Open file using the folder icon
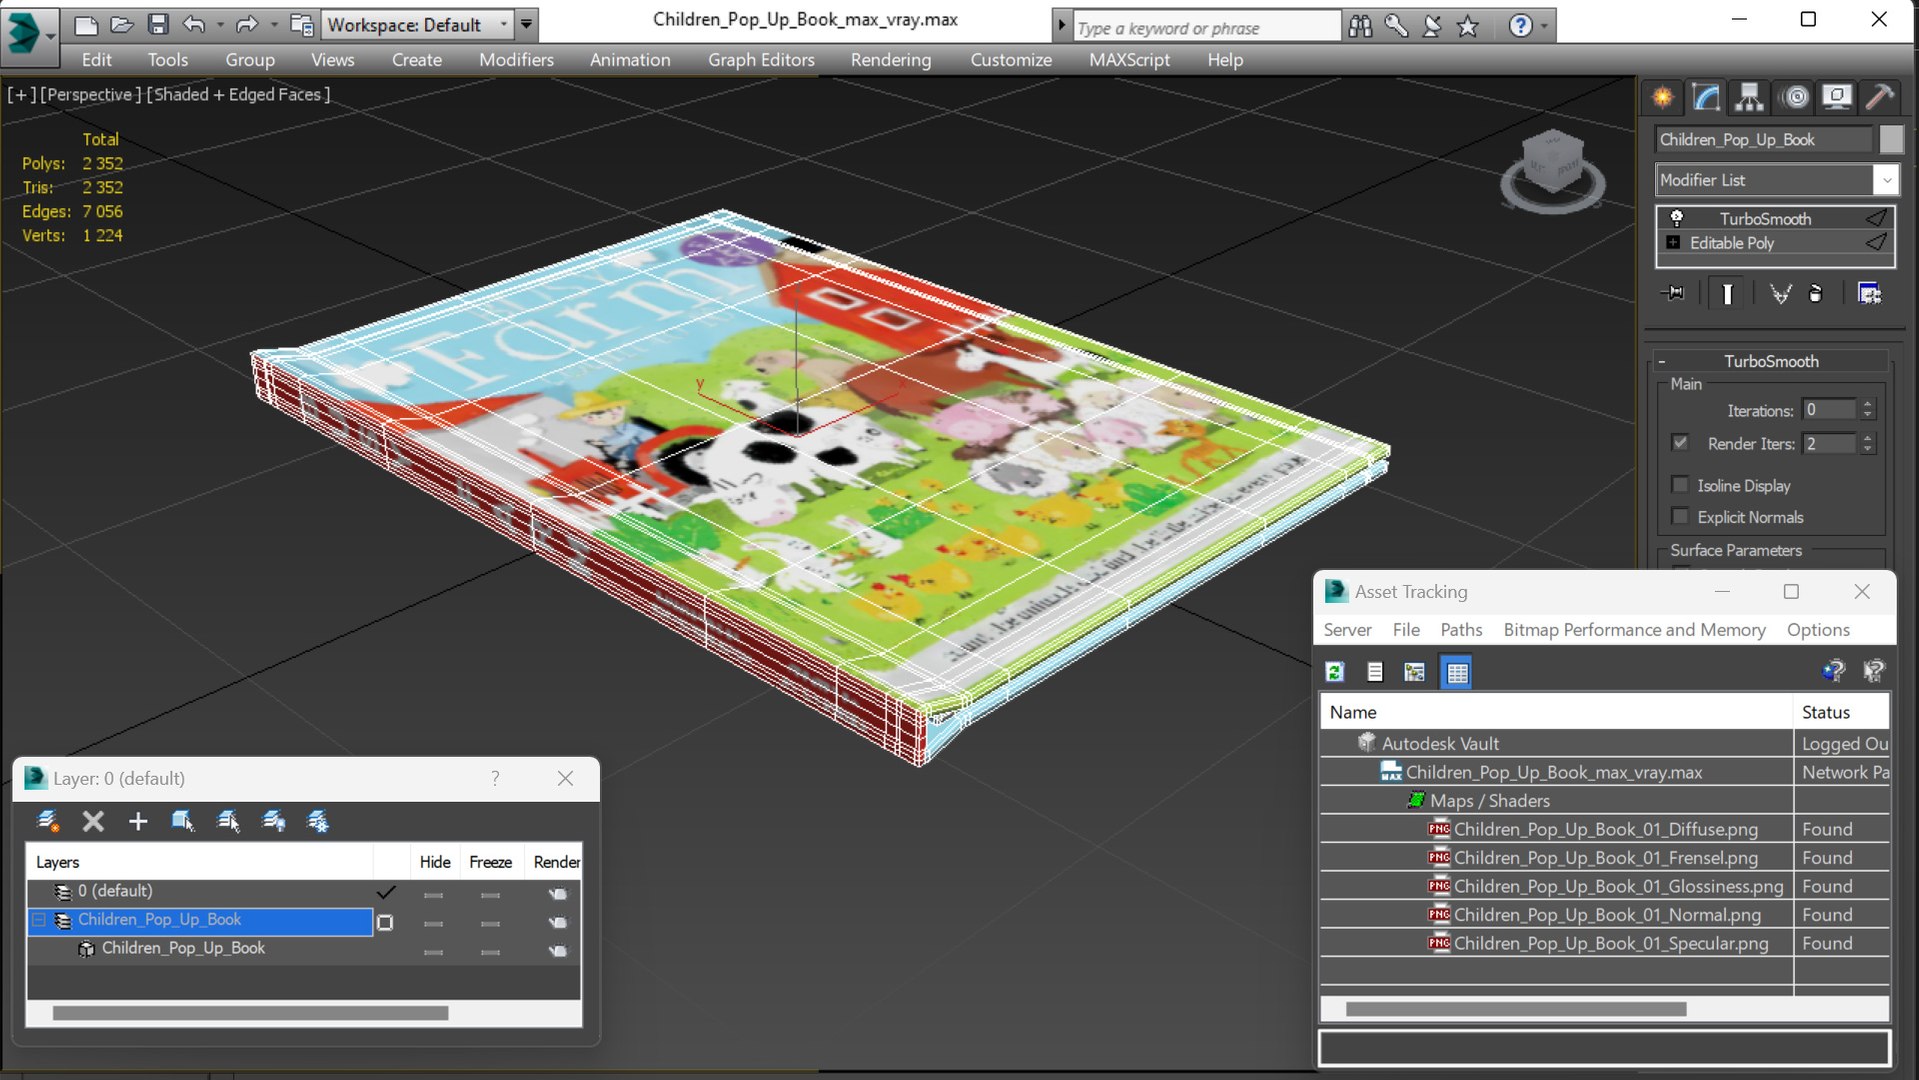This screenshot has width=1919, height=1080. pyautogui.click(x=122, y=25)
